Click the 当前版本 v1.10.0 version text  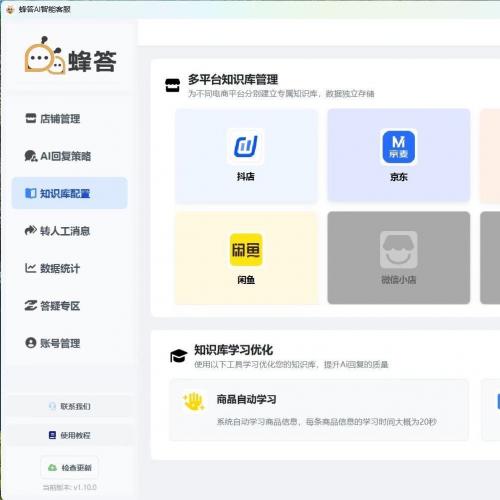[70, 487]
